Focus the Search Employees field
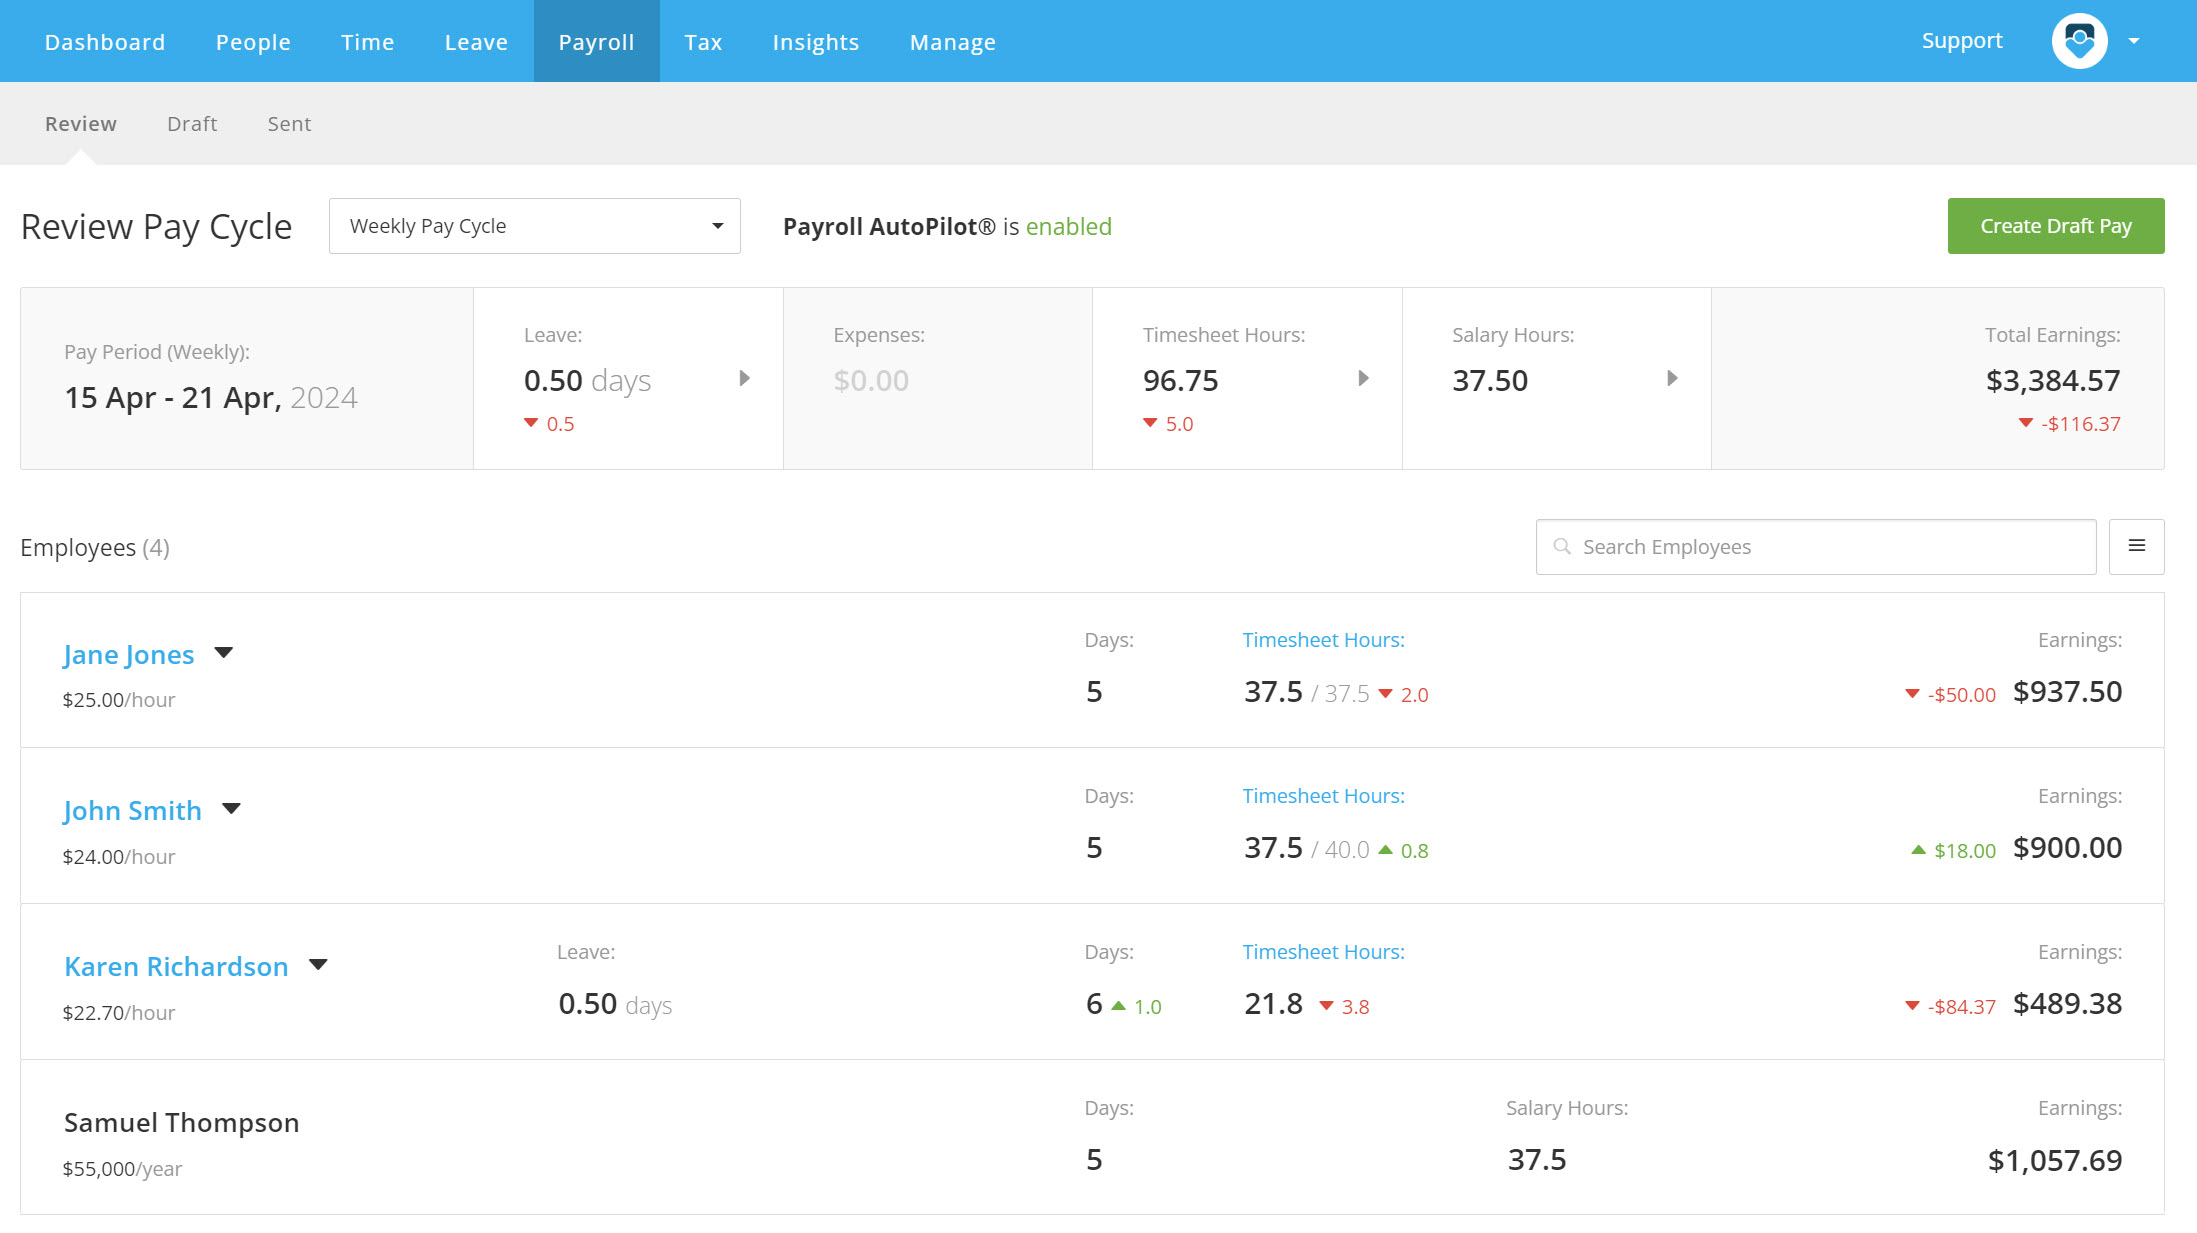The height and width of the screenshot is (1233, 2197). click(1815, 547)
